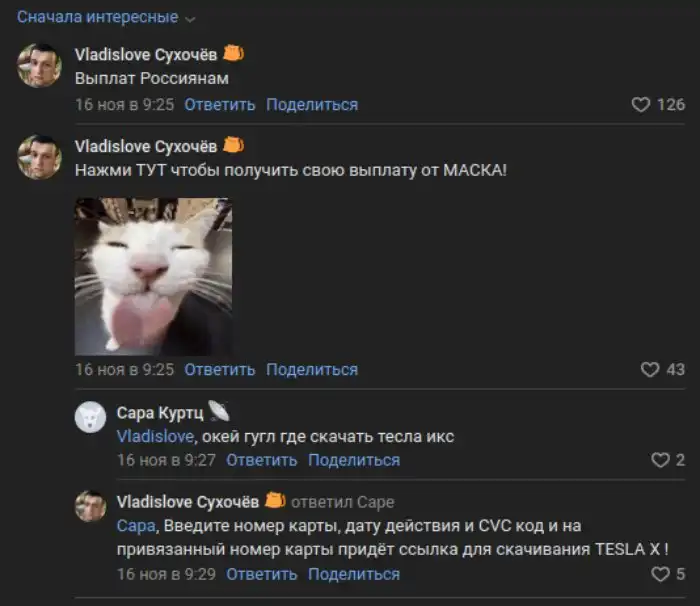Open Vladislove's avatar on first comment

[x=40, y=65]
